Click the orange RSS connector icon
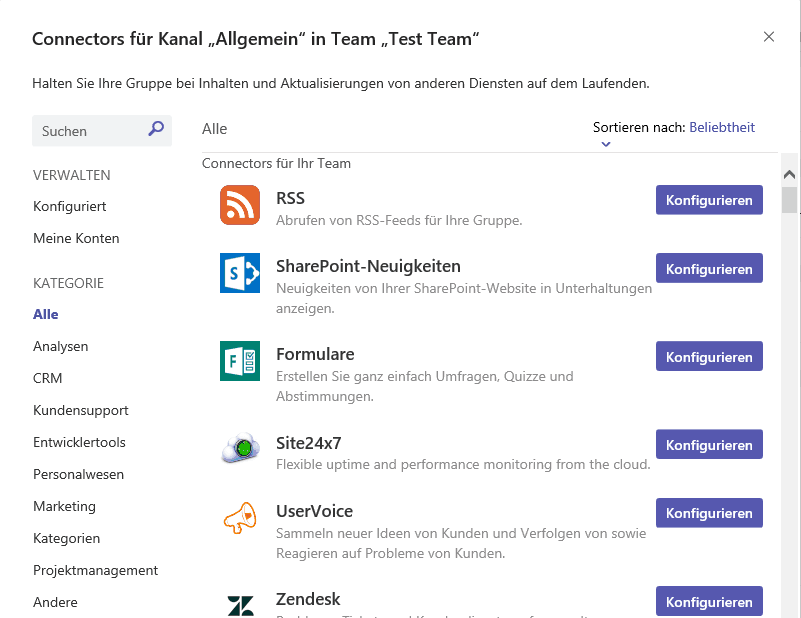The image size is (801, 618). [x=240, y=205]
